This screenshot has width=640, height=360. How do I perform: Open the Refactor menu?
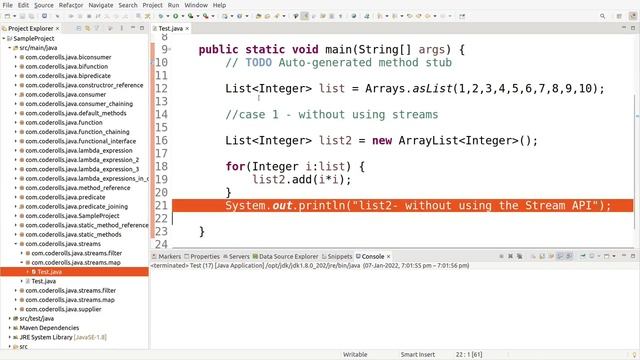71,5
